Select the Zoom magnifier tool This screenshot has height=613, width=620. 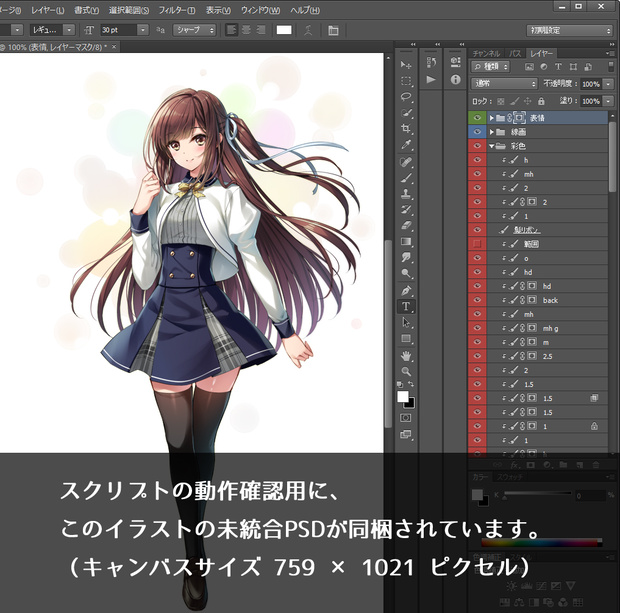[406, 371]
